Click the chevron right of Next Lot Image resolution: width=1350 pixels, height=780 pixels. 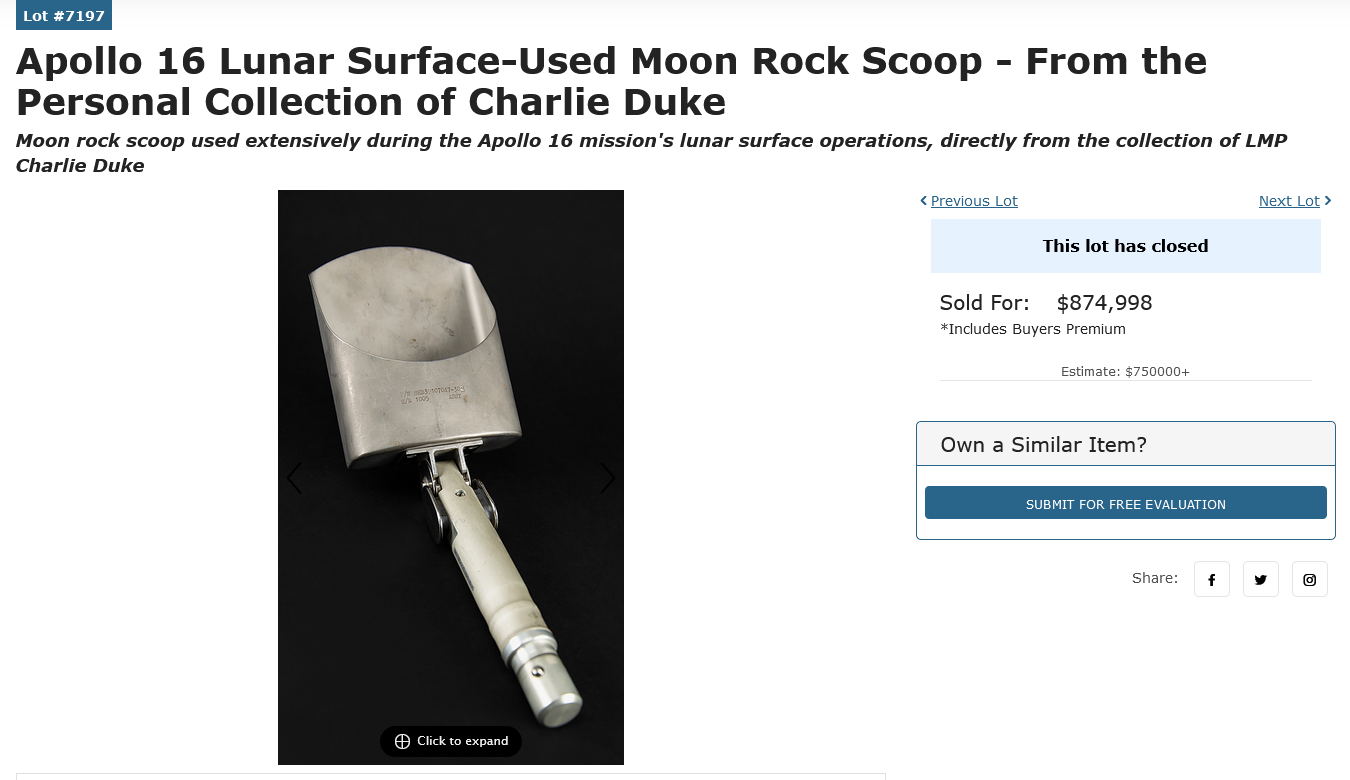point(1328,201)
